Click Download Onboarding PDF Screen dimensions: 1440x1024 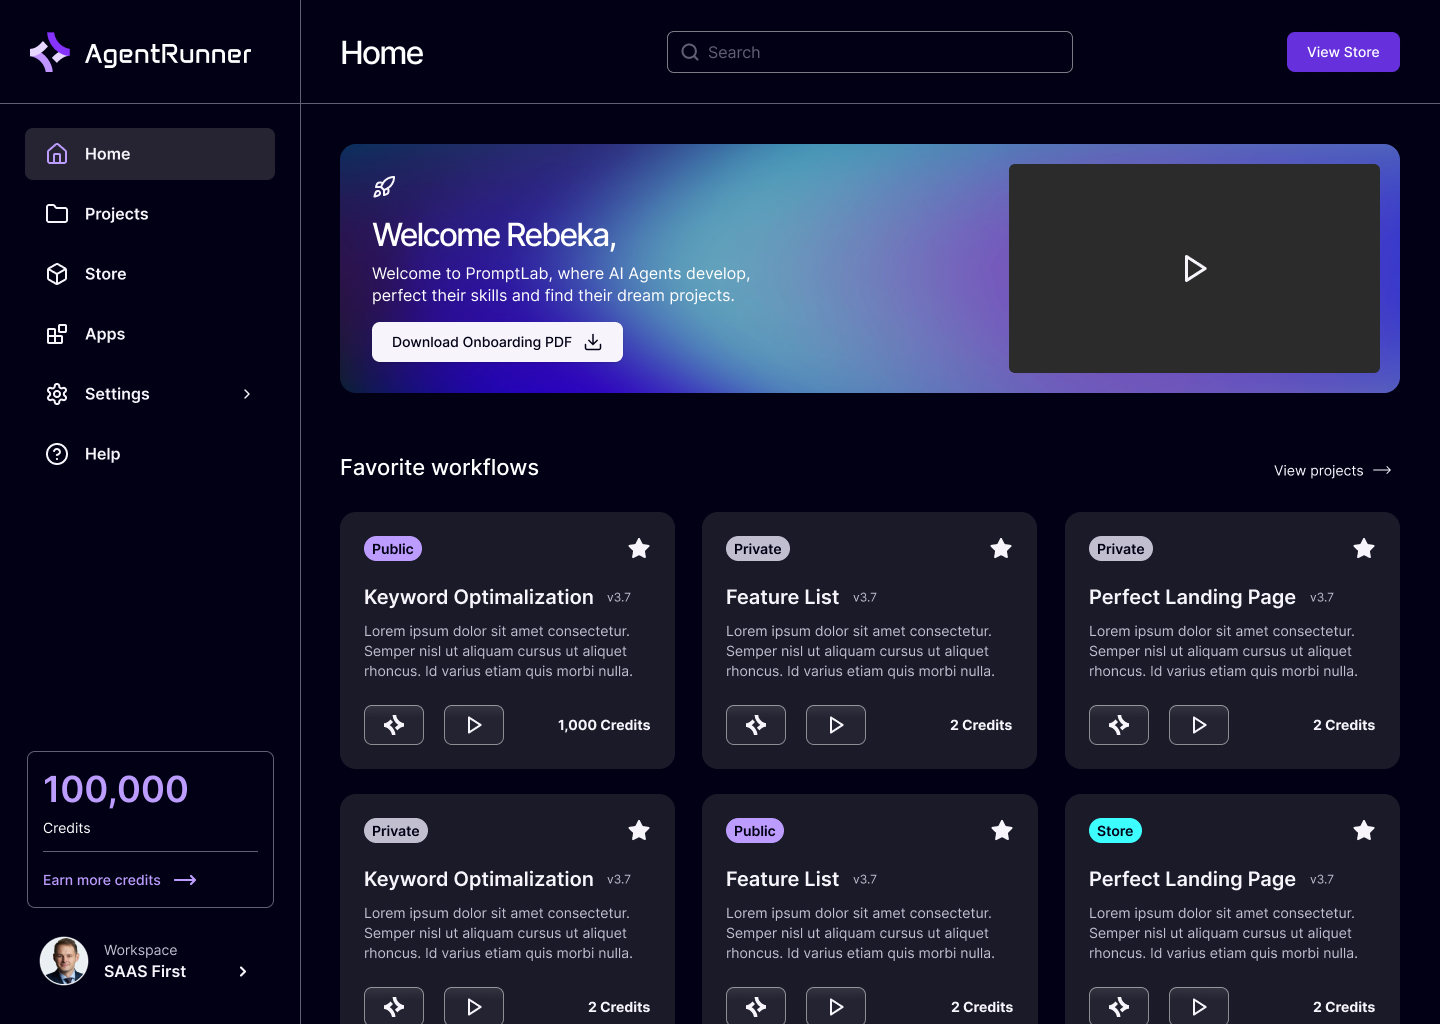pos(497,342)
